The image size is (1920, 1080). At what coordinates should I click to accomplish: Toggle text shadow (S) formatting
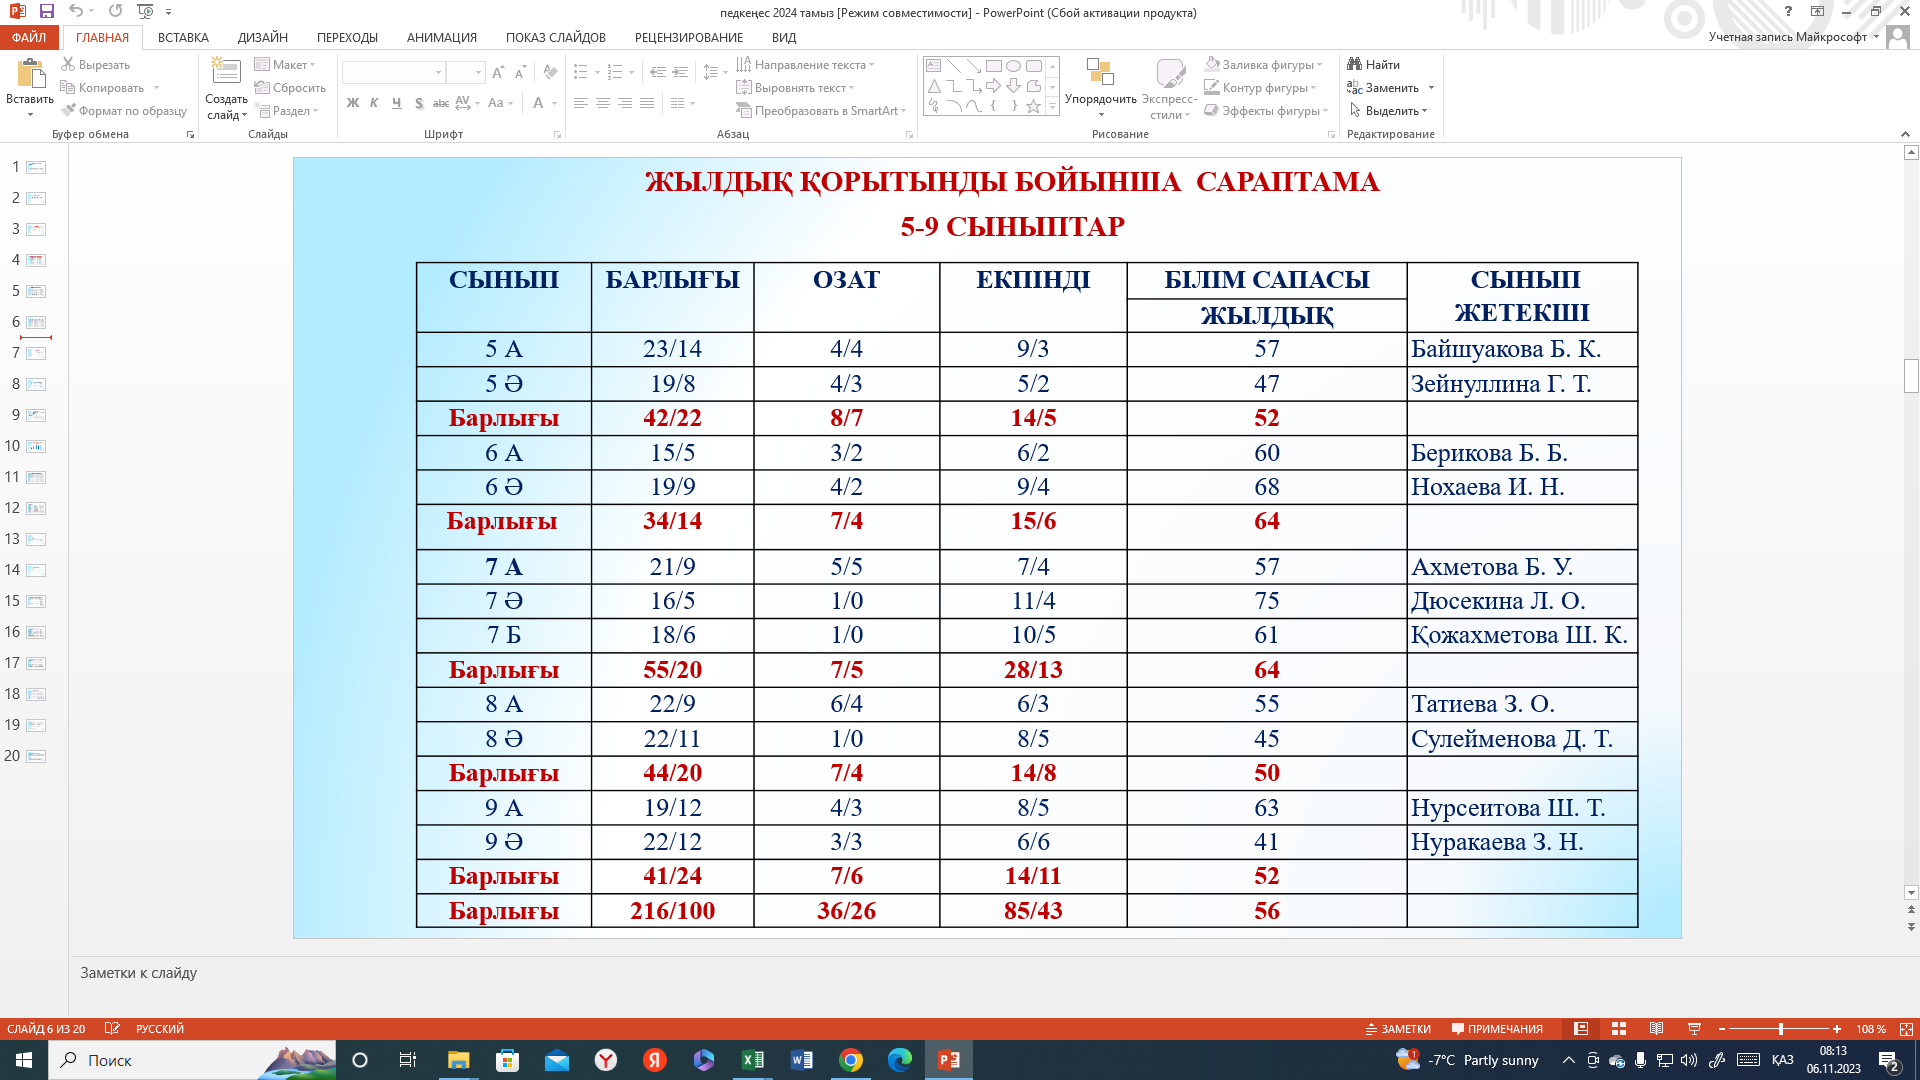pos(418,103)
